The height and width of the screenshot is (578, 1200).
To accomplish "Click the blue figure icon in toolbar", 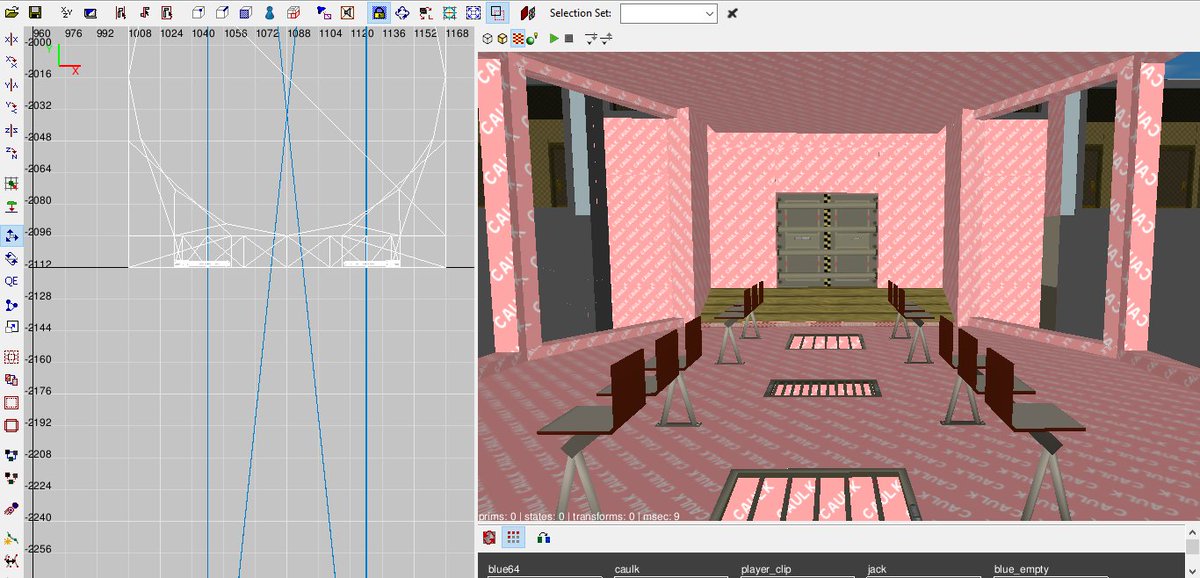I will click(x=270, y=13).
